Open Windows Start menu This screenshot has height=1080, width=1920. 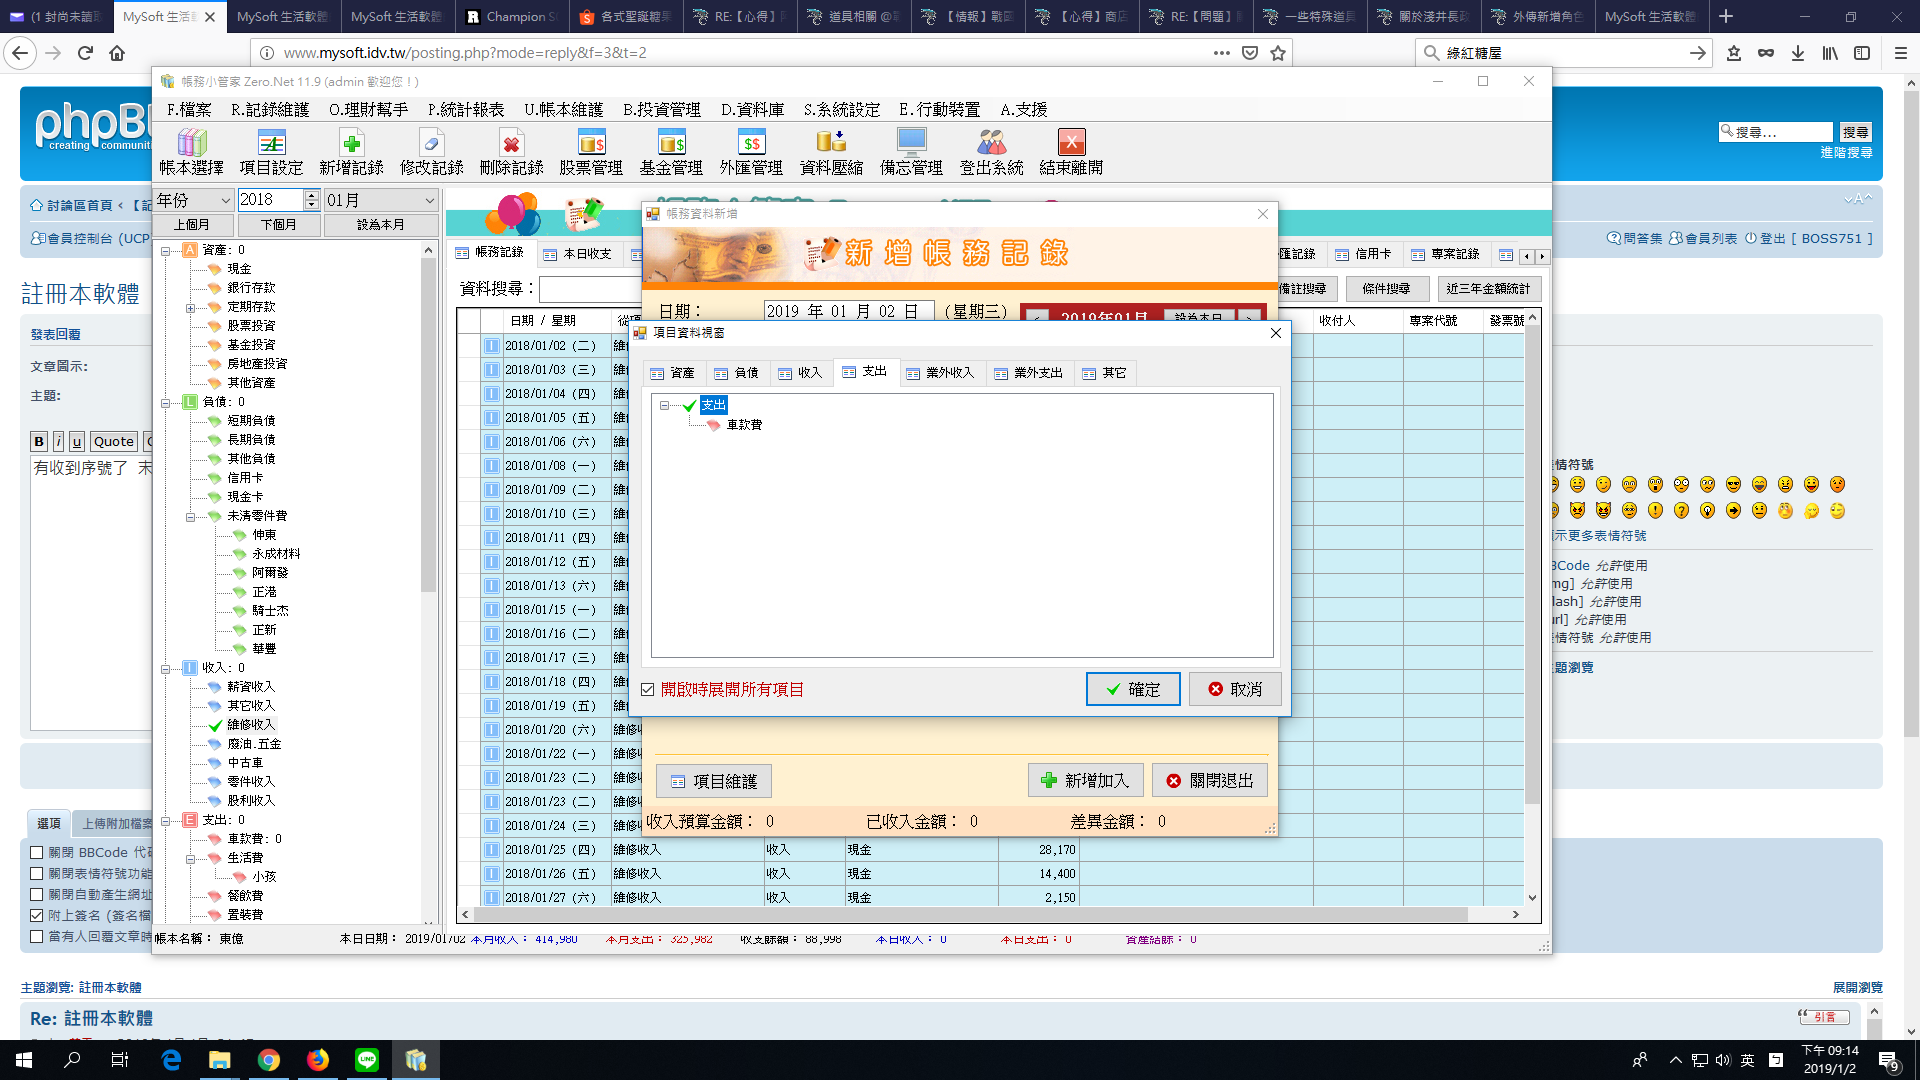click(24, 1060)
